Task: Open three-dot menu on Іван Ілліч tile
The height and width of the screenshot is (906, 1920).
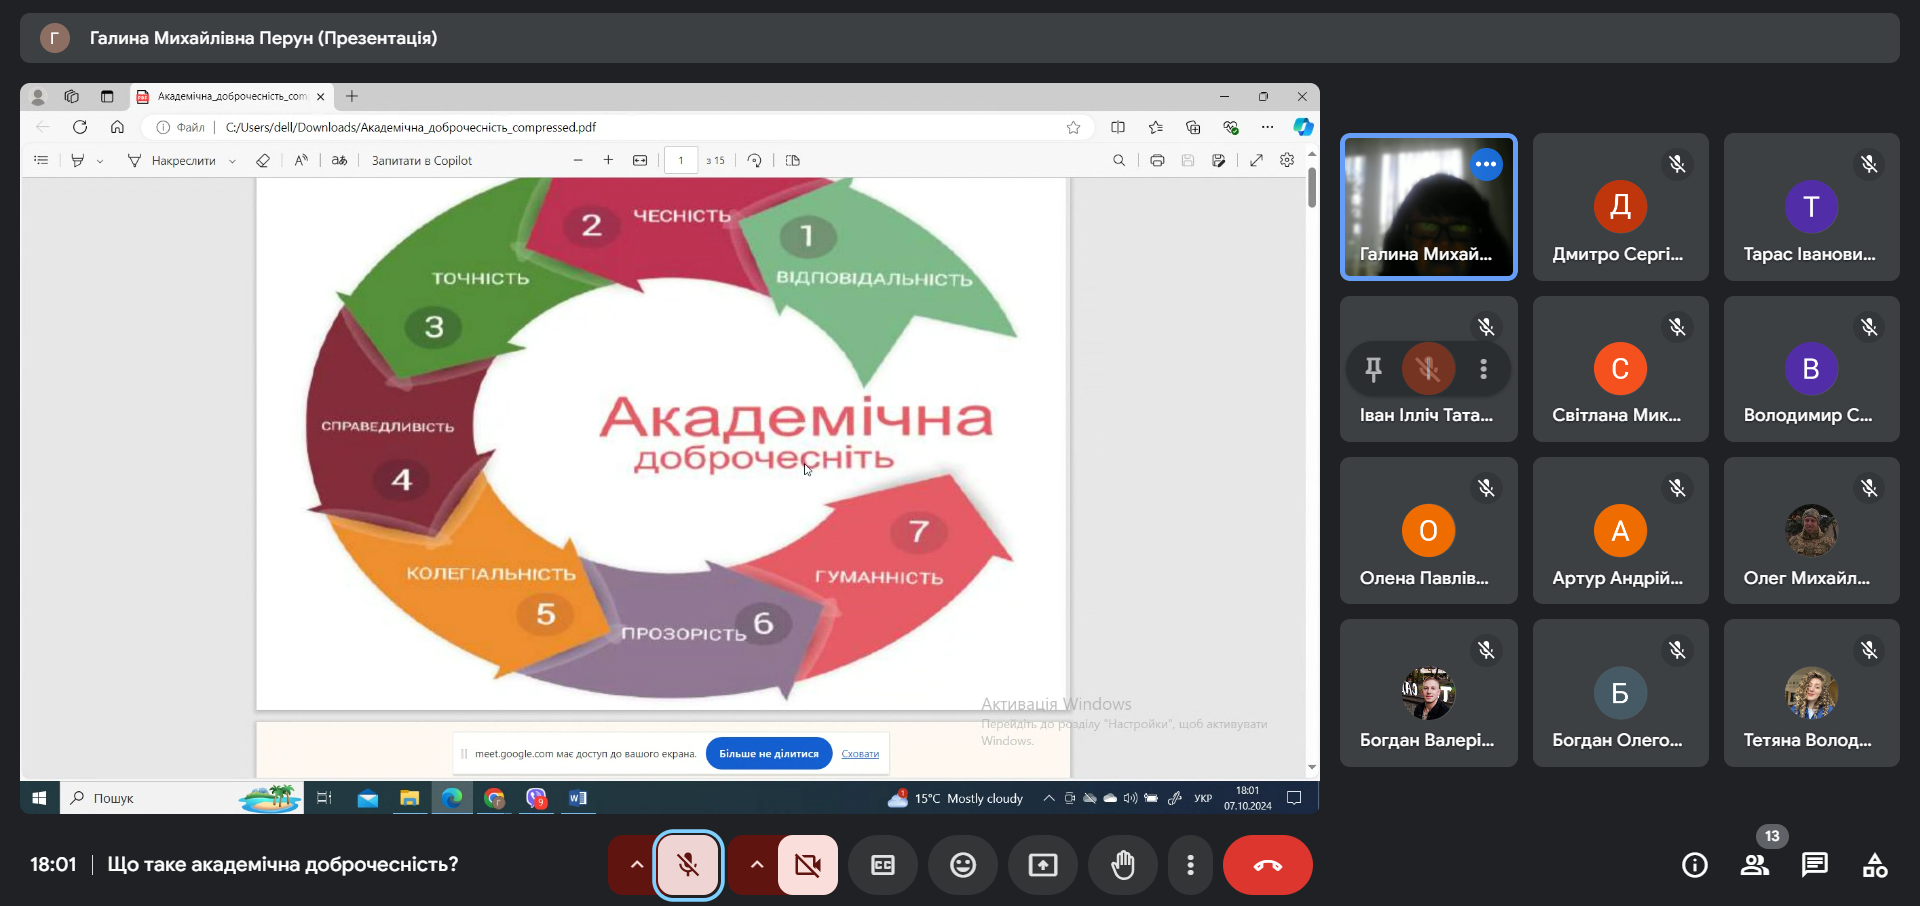Action: click(x=1484, y=369)
